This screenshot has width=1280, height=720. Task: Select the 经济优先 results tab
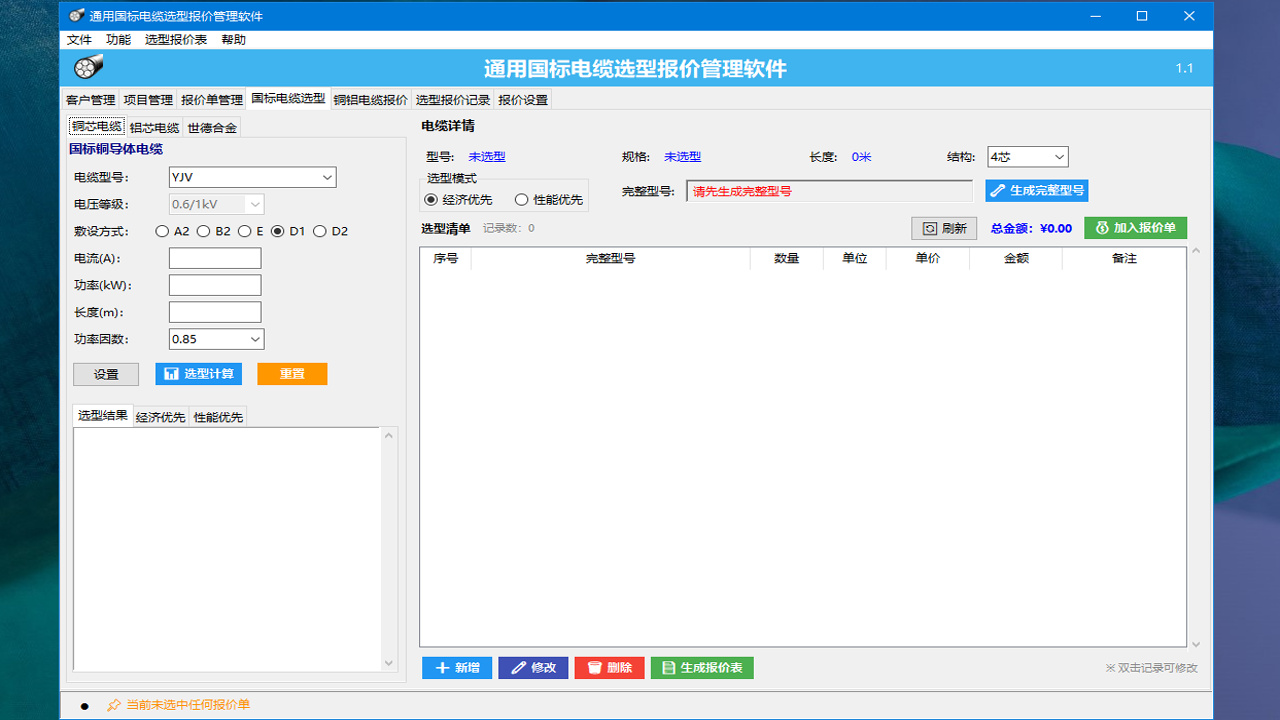160,417
